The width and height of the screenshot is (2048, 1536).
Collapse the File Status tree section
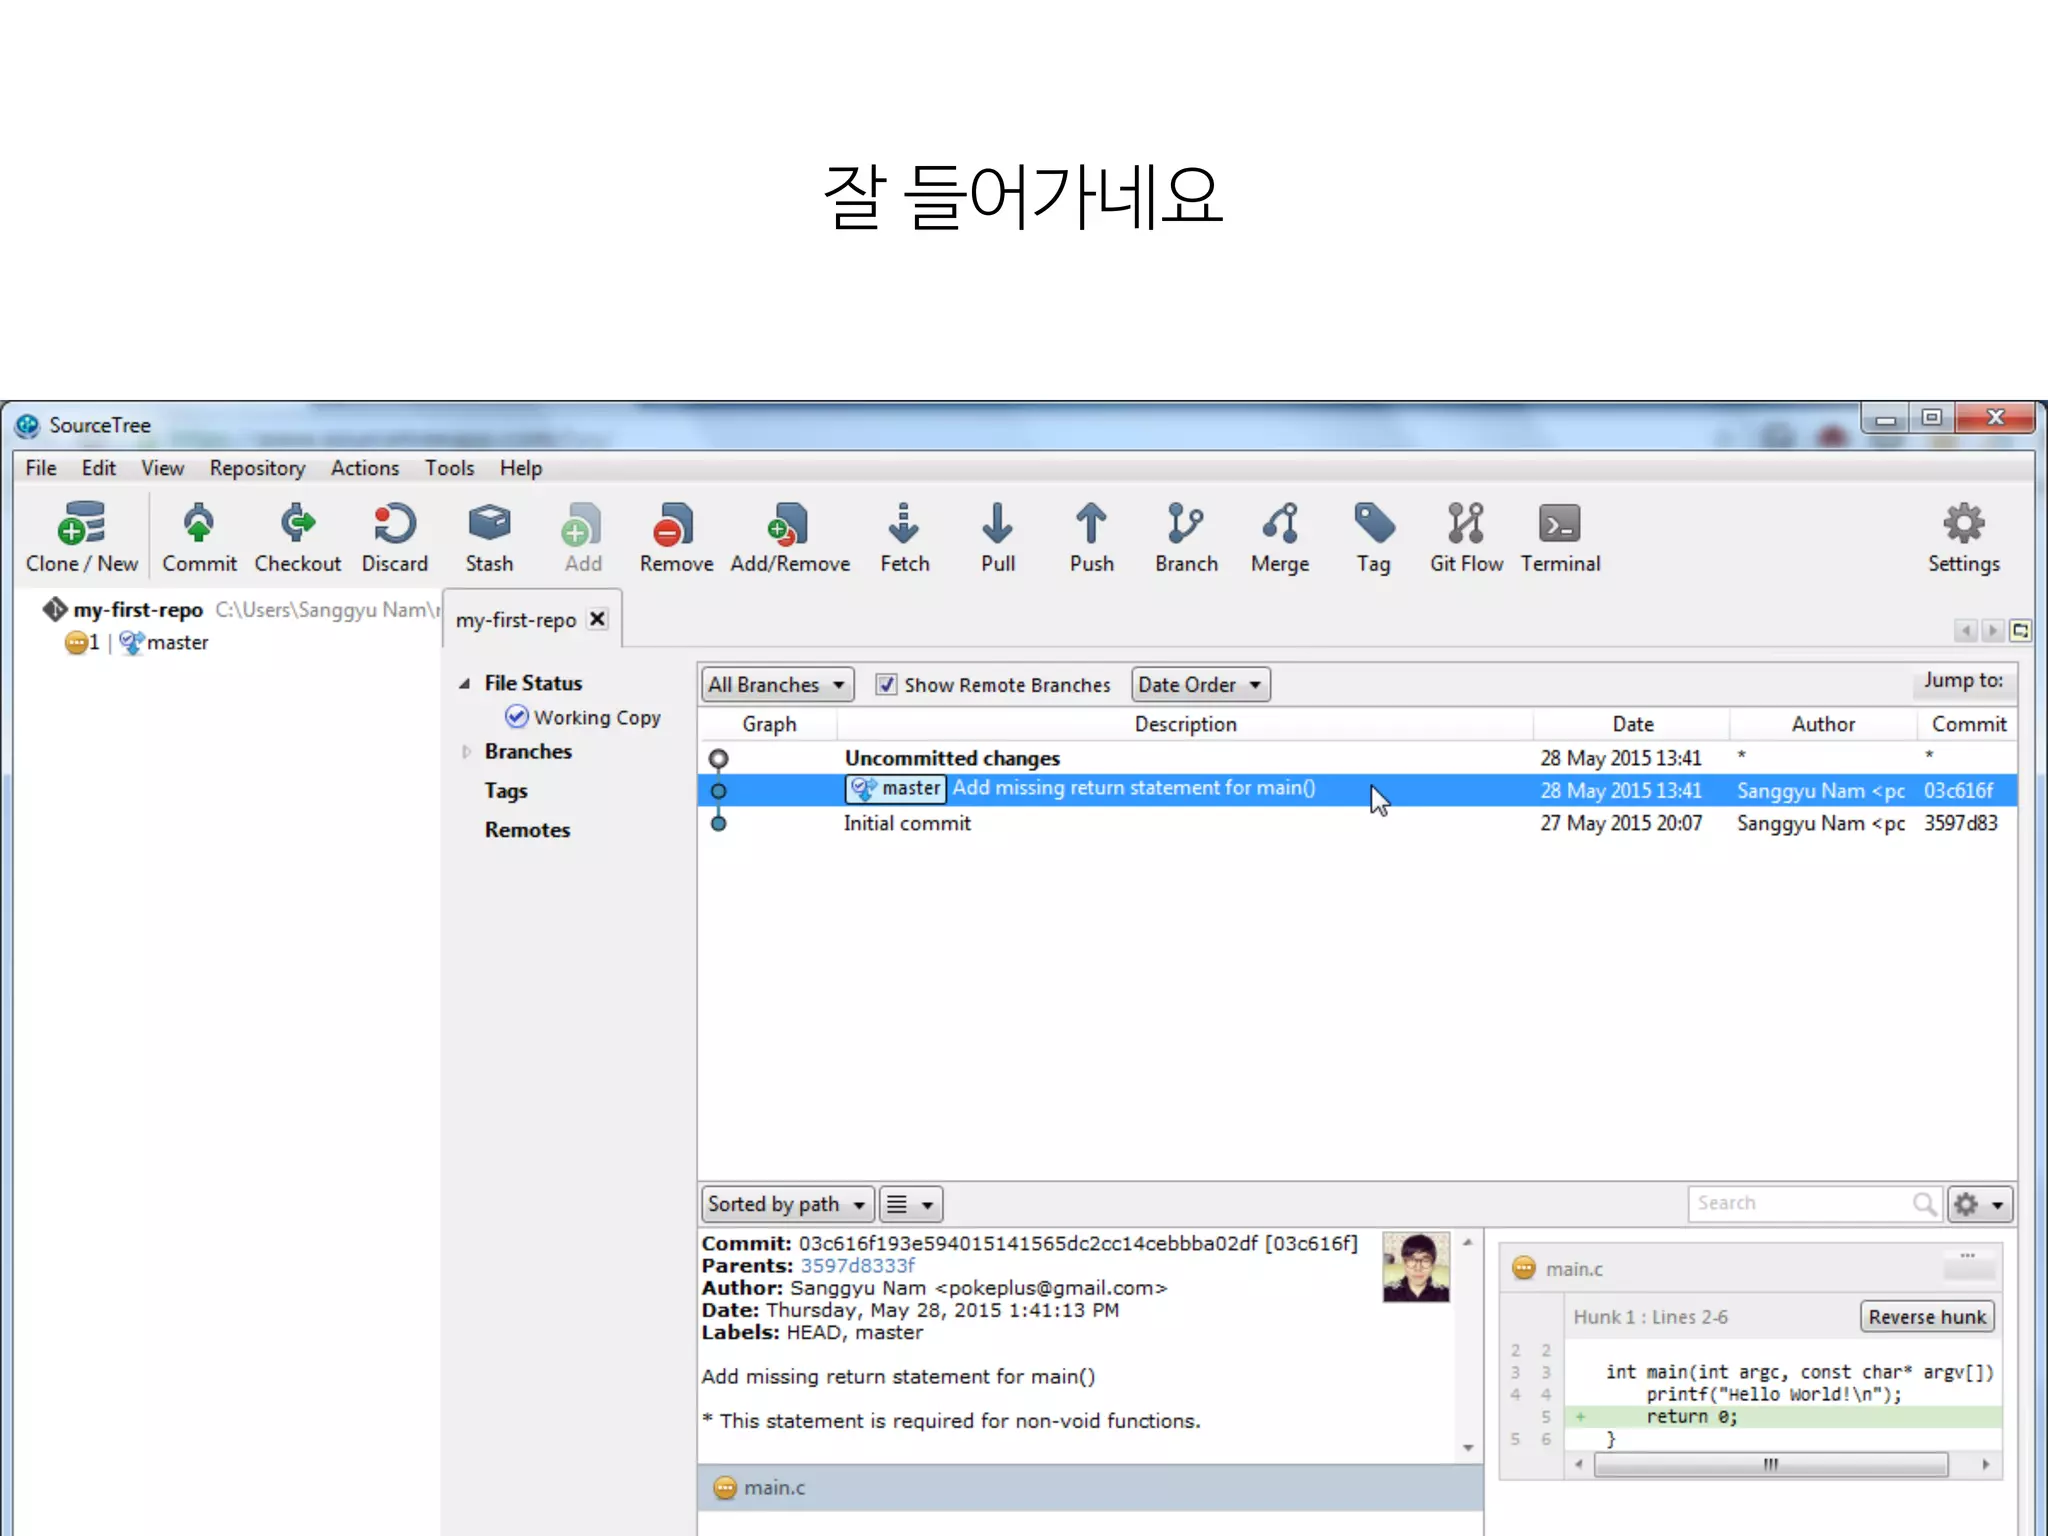tap(464, 684)
